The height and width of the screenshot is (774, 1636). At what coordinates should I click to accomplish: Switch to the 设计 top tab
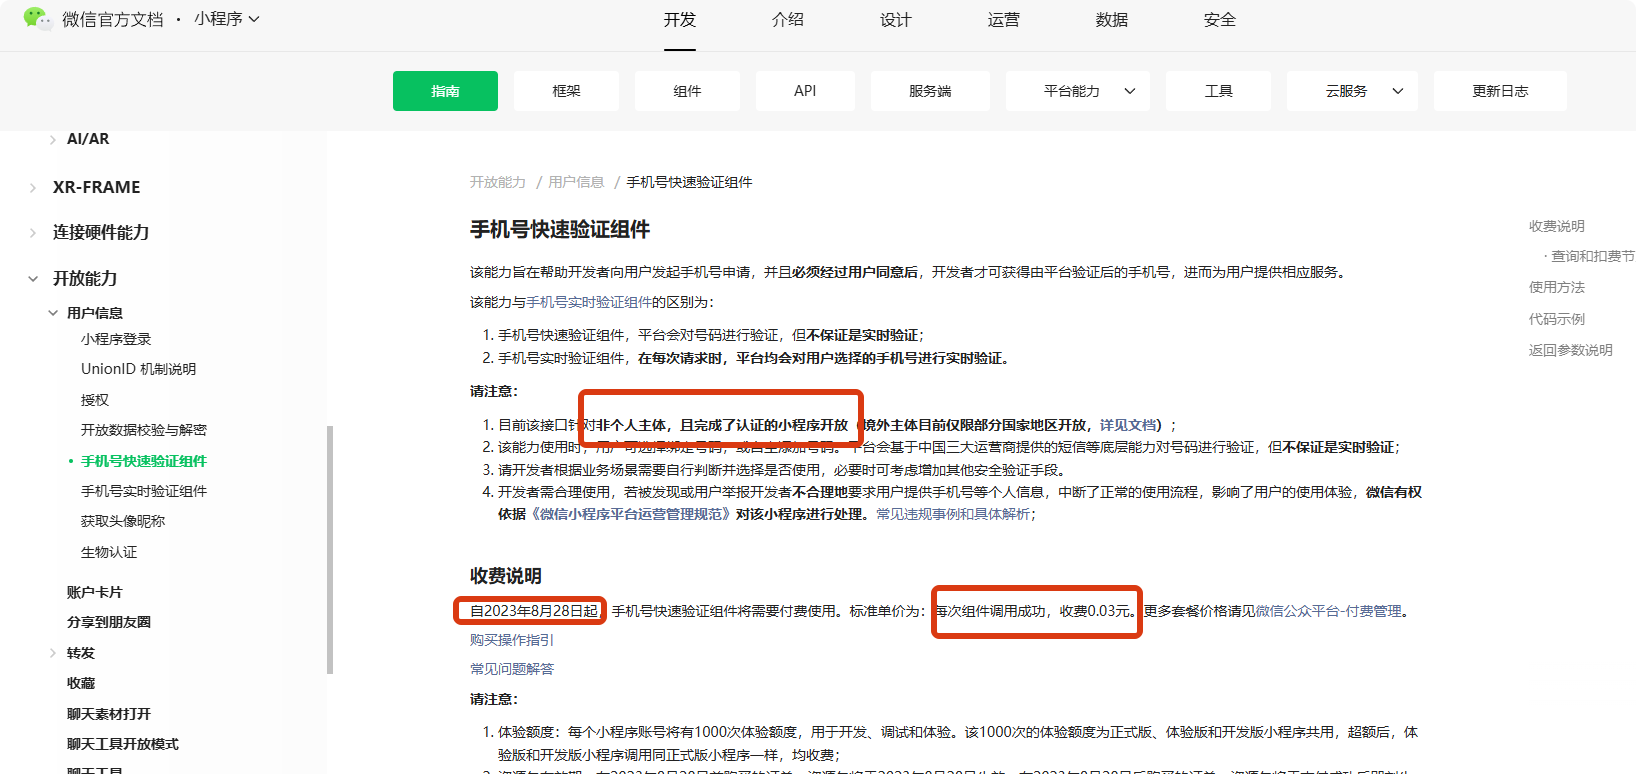coord(896,20)
